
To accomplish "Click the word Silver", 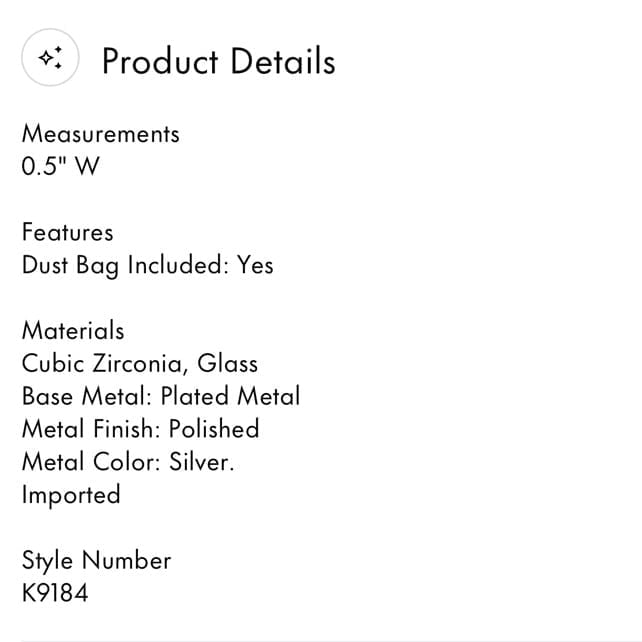I will (200, 462).
